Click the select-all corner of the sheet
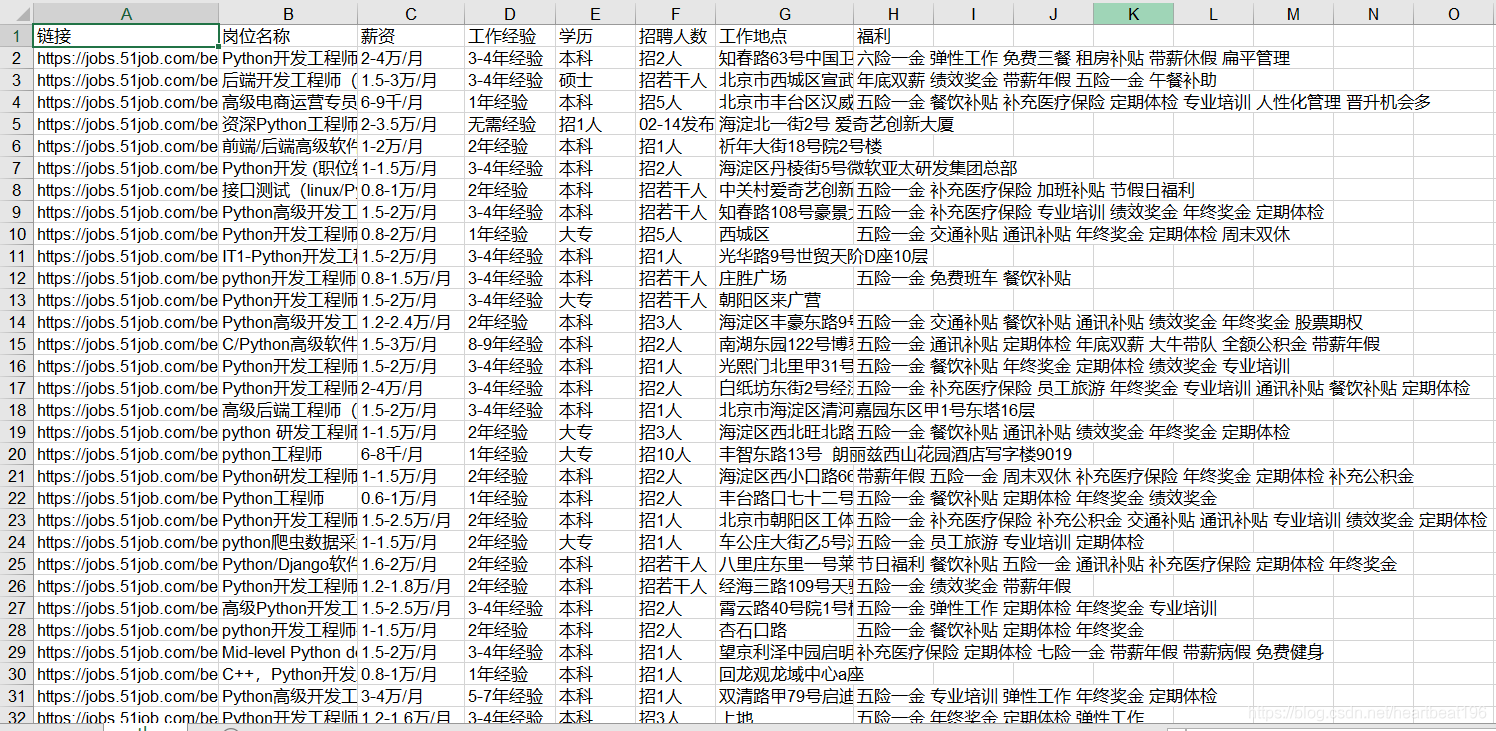The width and height of the screenshot is (1496, 731). tap(16, 14)
